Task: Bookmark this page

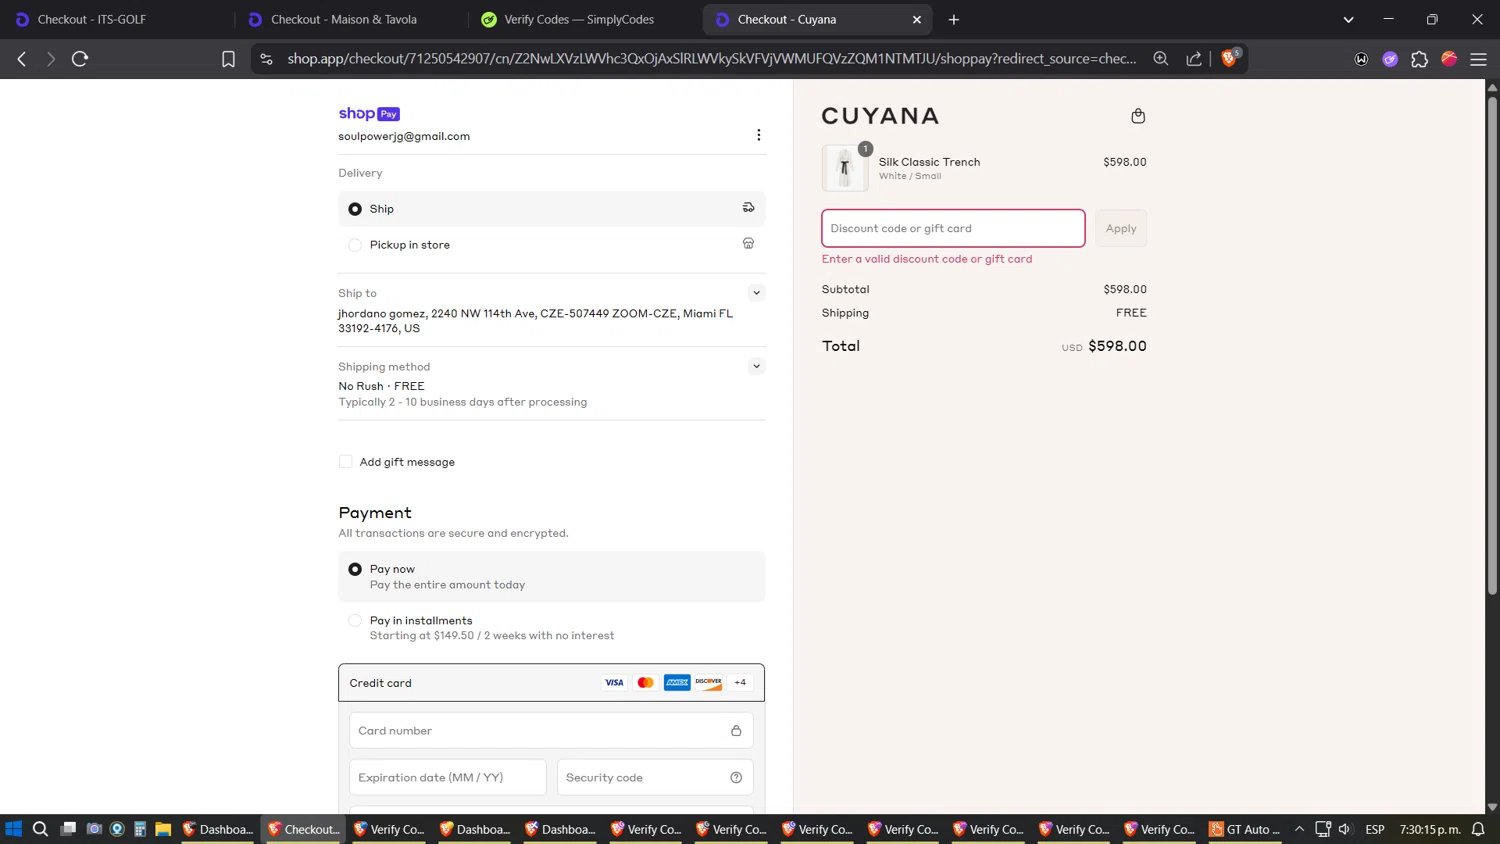Action: [x=228, y=59]
